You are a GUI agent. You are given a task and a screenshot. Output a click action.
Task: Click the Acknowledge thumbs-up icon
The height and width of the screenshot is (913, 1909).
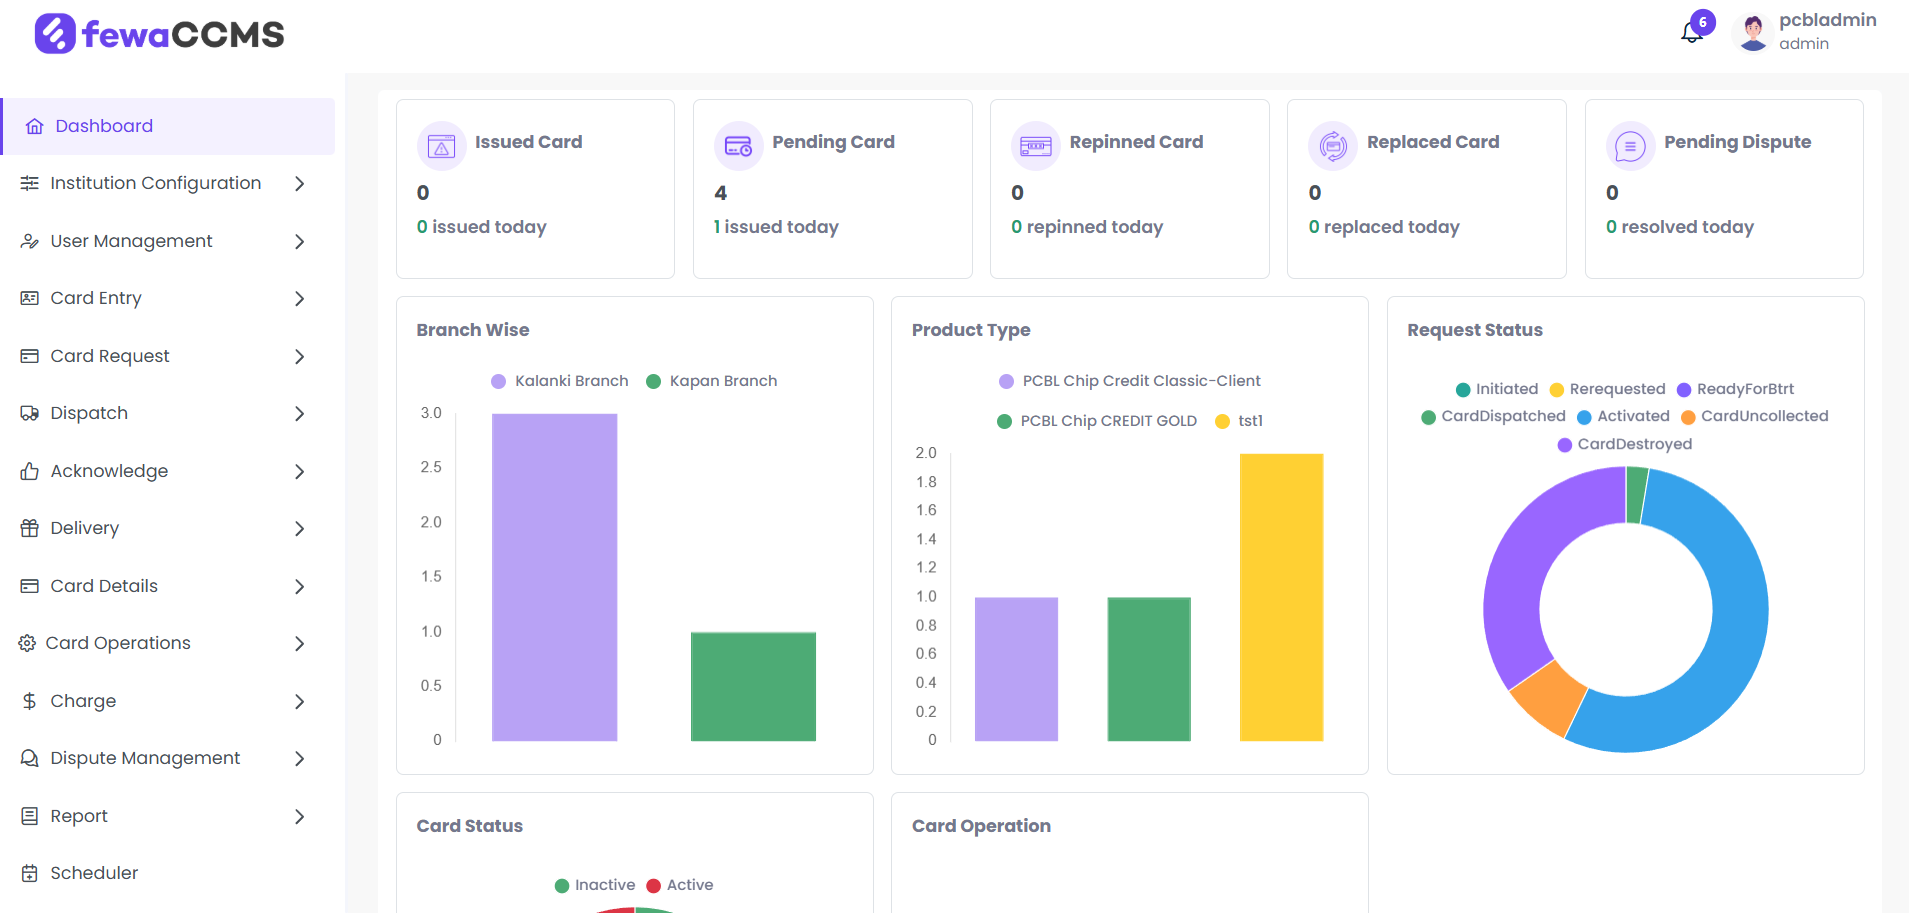[x=30, y=471]
